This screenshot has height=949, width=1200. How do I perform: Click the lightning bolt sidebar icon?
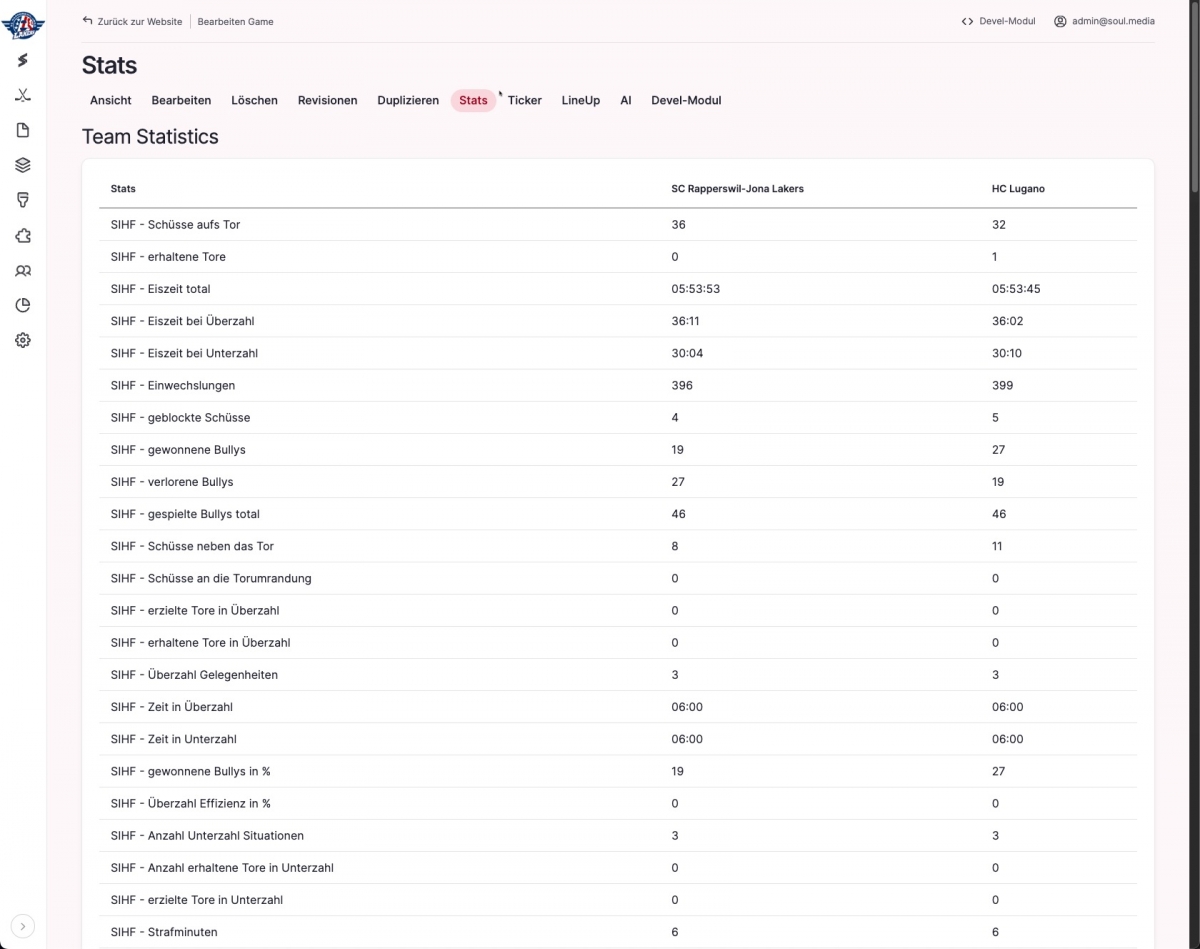[23, 60]
